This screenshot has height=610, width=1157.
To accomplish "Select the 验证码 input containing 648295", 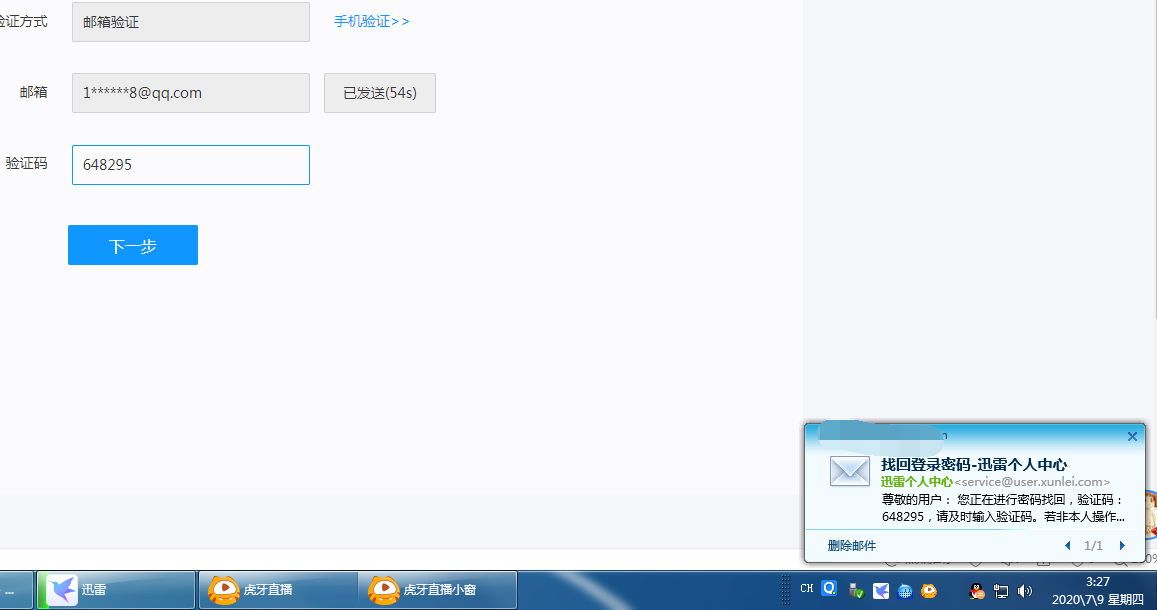I will click(190, 164).
